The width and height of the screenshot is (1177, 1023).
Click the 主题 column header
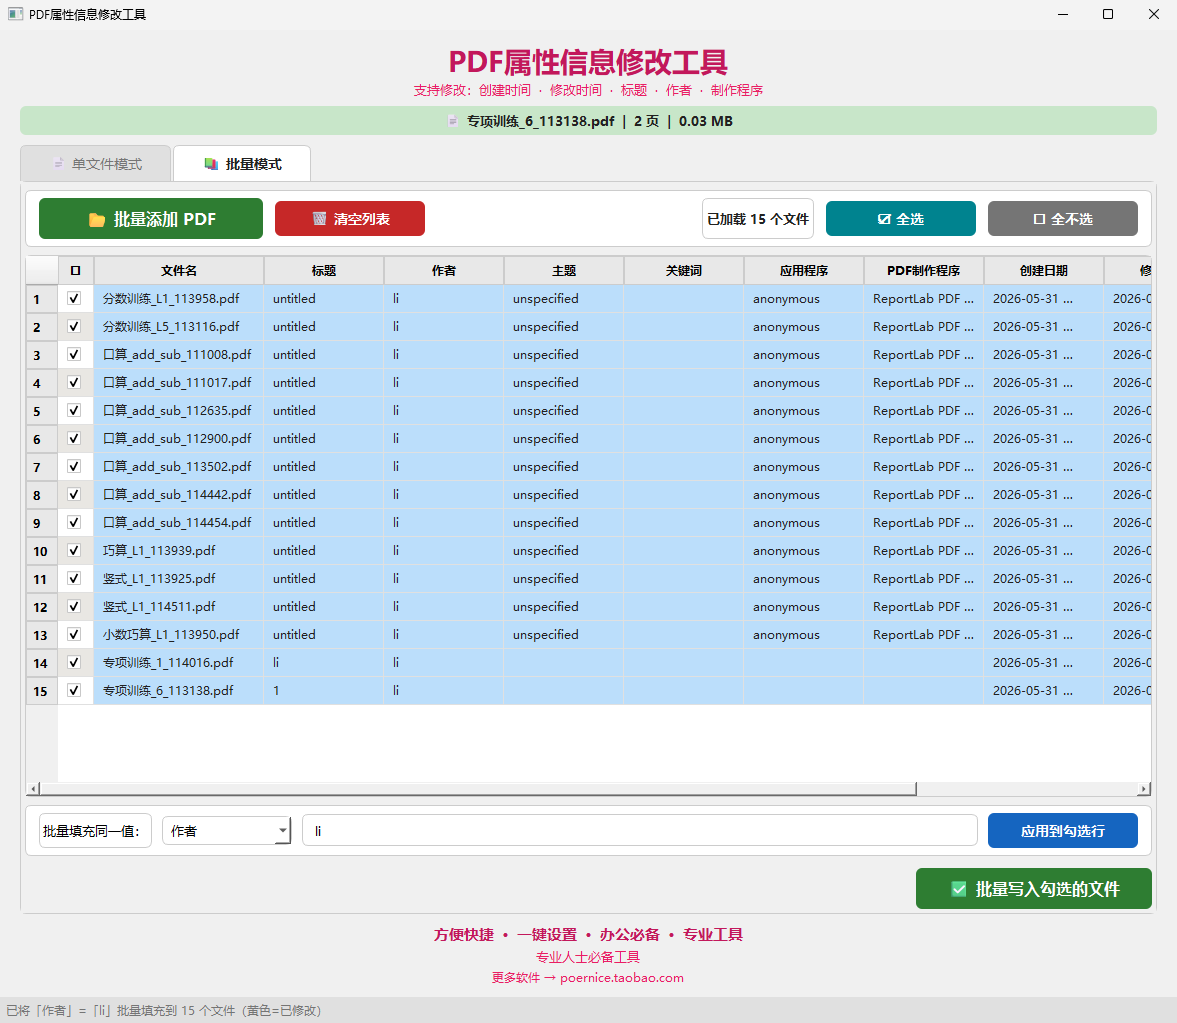tap(564, 270)
